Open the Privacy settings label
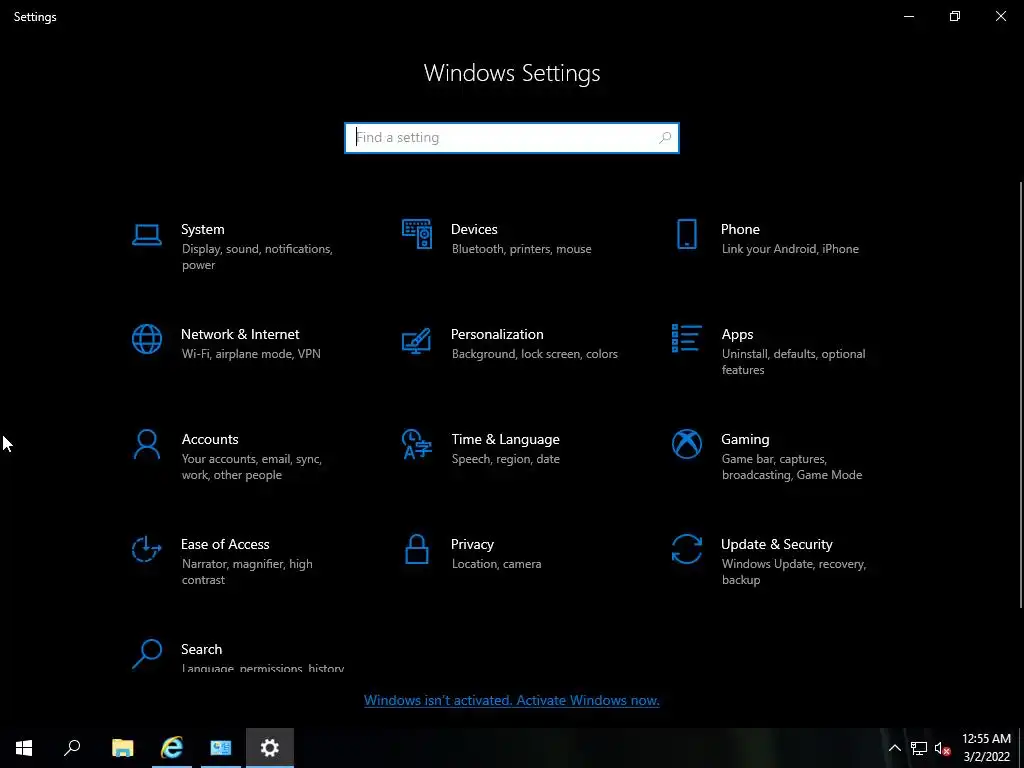 click(x=472, y=545)
